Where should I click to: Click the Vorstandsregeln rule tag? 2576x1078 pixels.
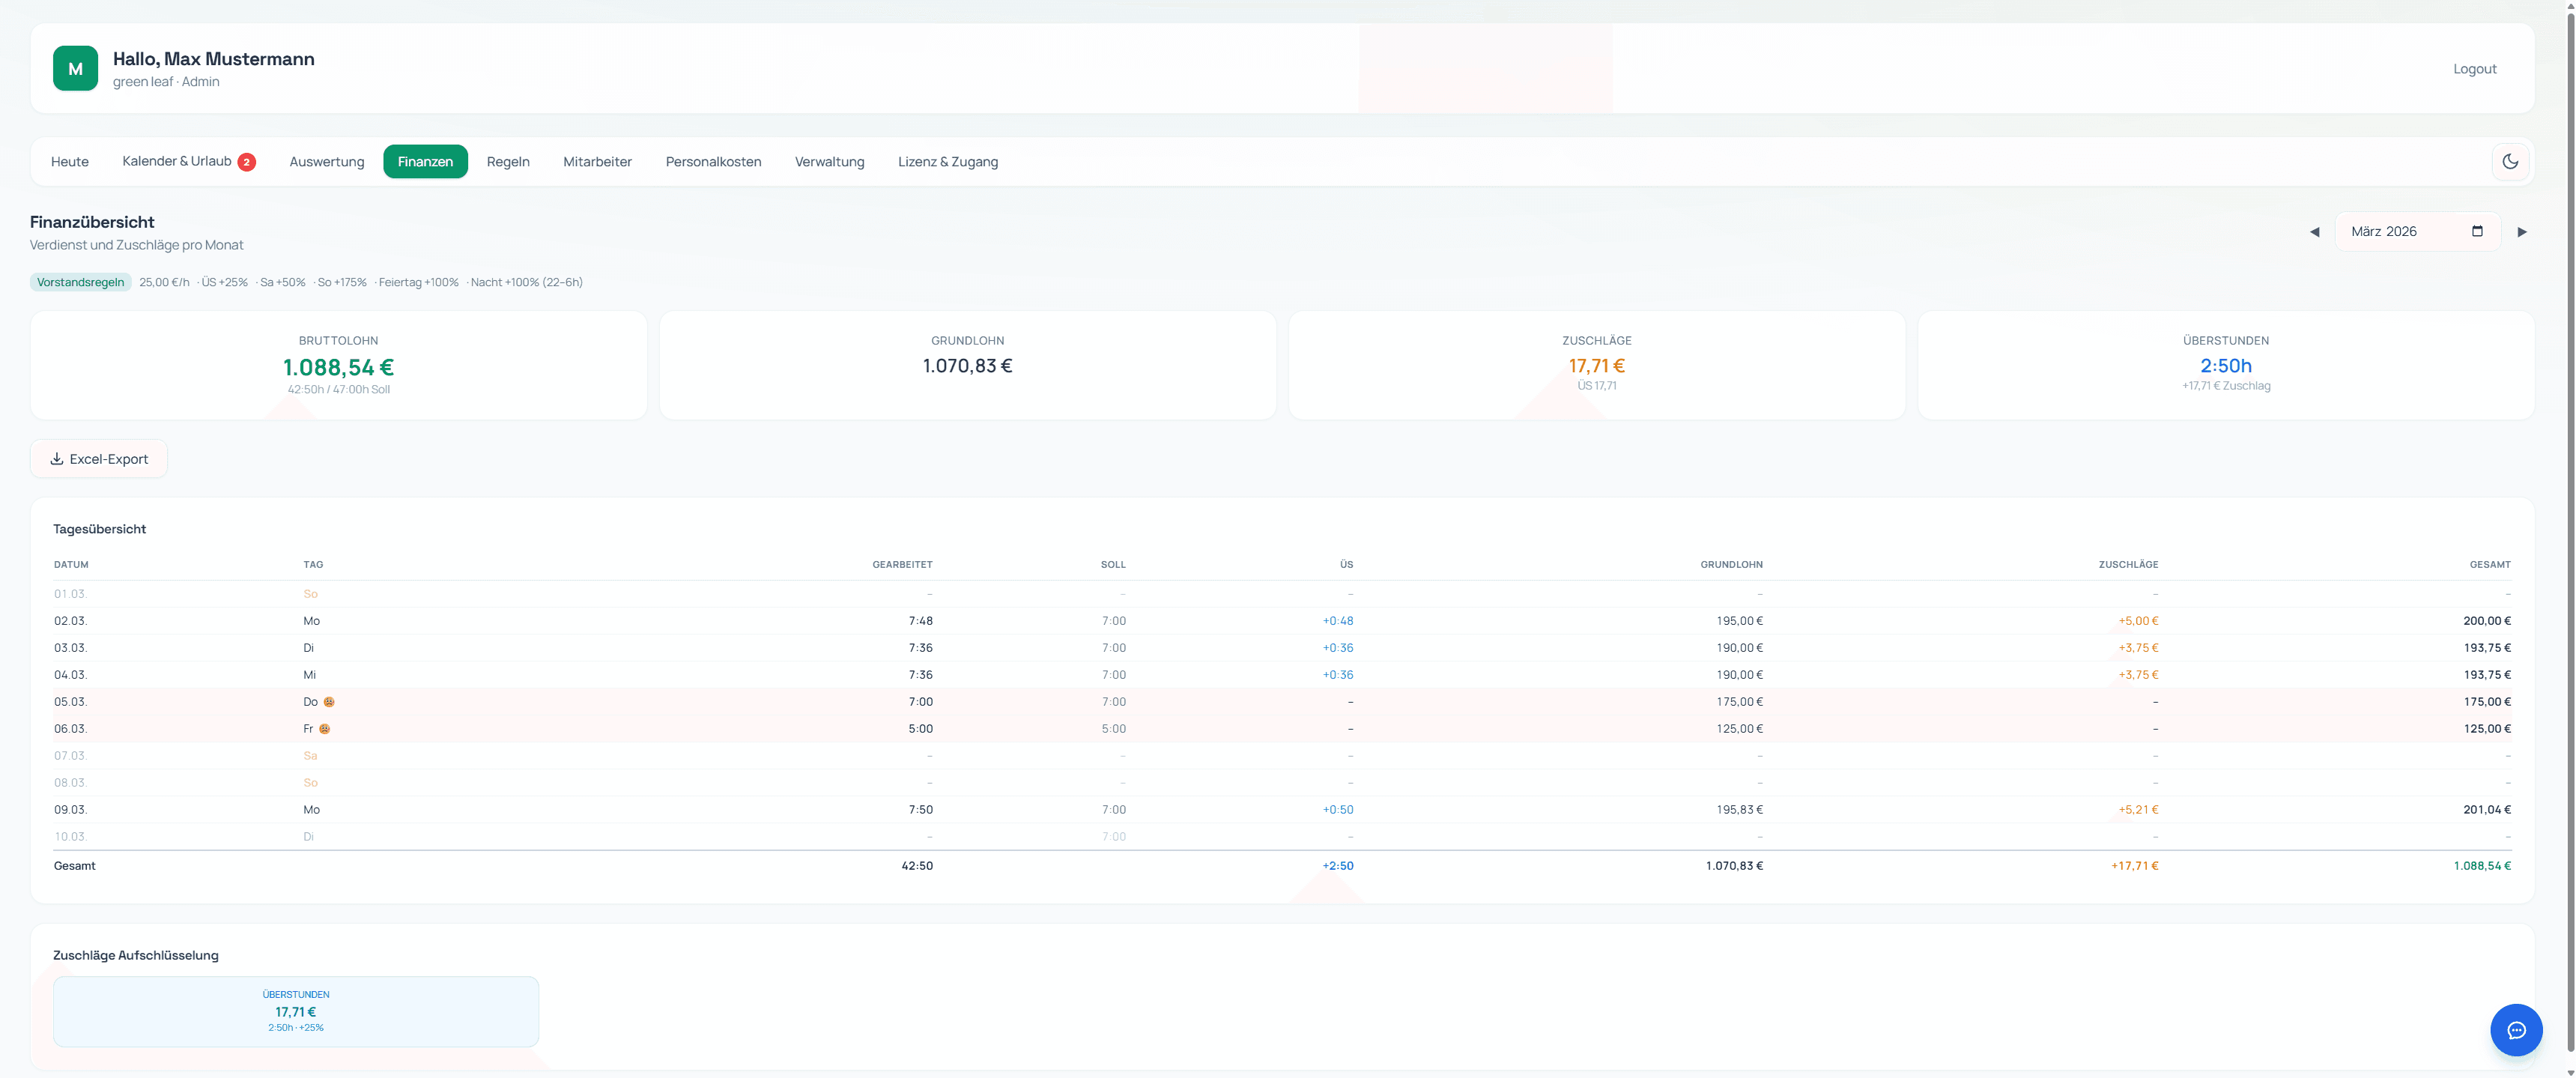(80, 282)
